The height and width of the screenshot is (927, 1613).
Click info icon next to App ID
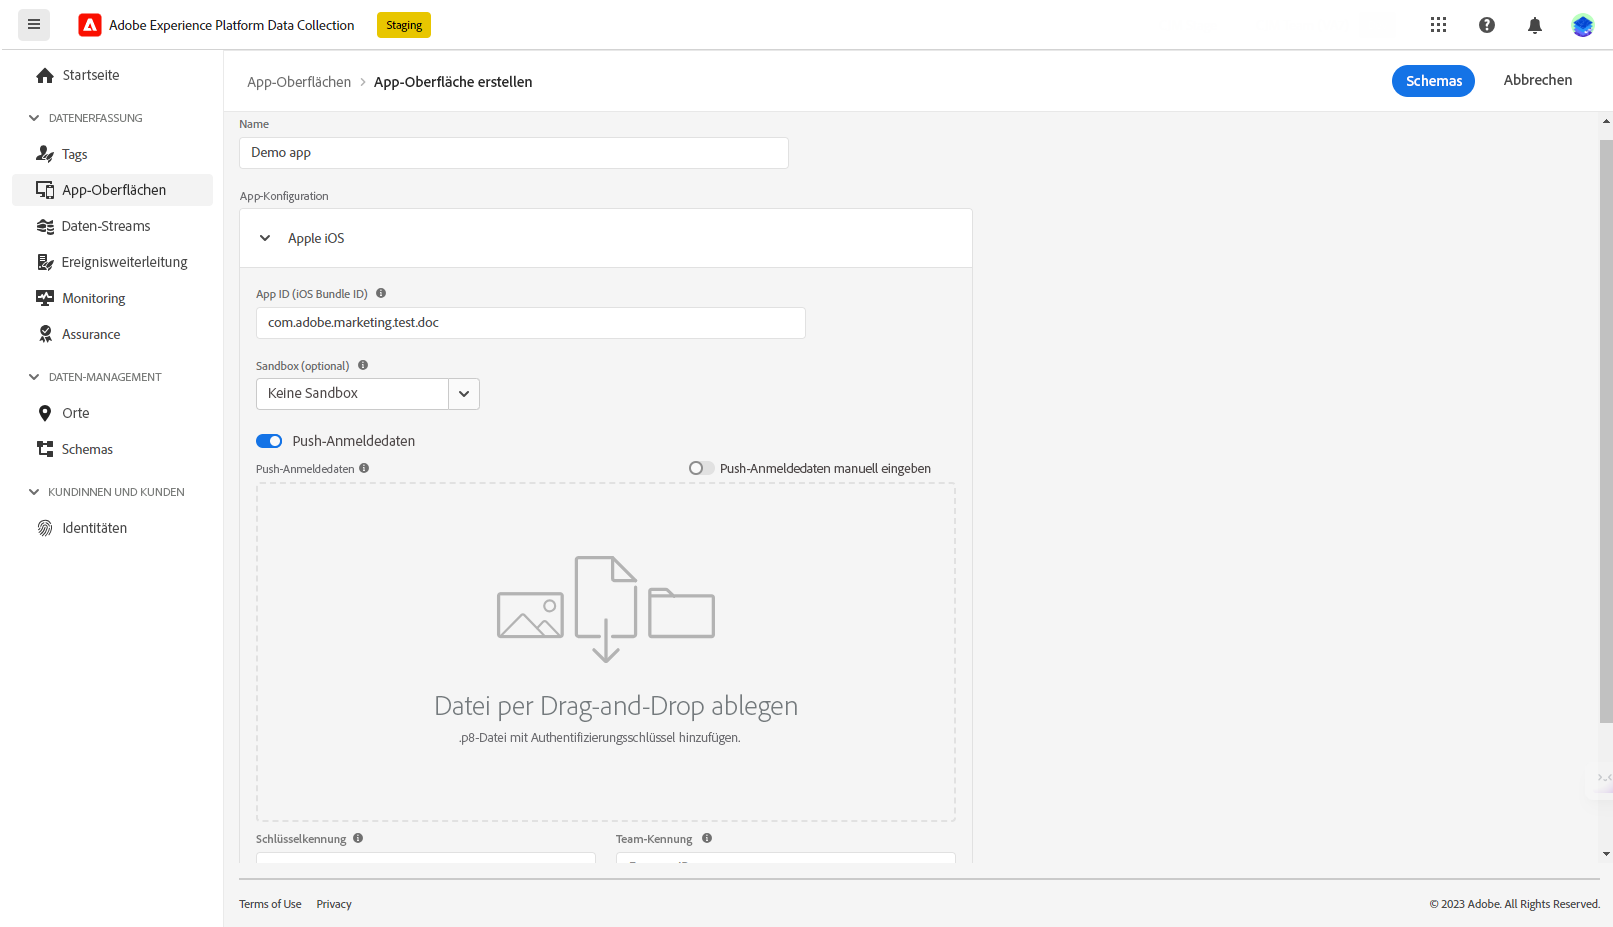click(381, 294)
